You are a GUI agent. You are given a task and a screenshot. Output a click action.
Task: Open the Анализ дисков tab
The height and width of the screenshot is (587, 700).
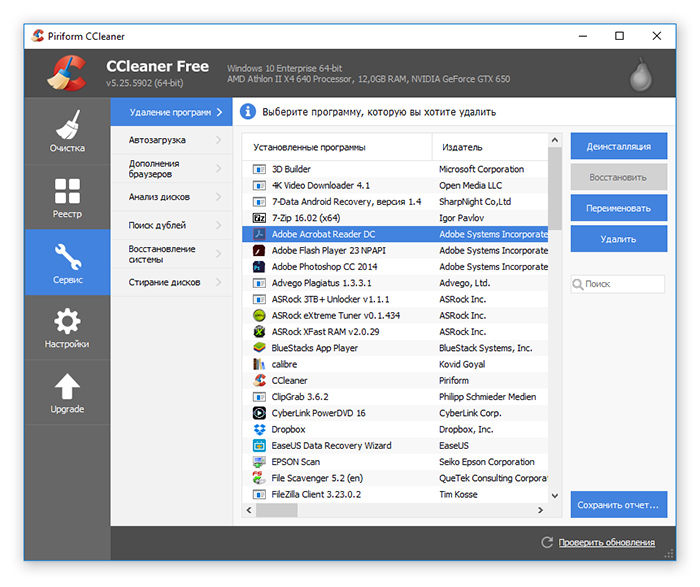(x=171, y=197)
